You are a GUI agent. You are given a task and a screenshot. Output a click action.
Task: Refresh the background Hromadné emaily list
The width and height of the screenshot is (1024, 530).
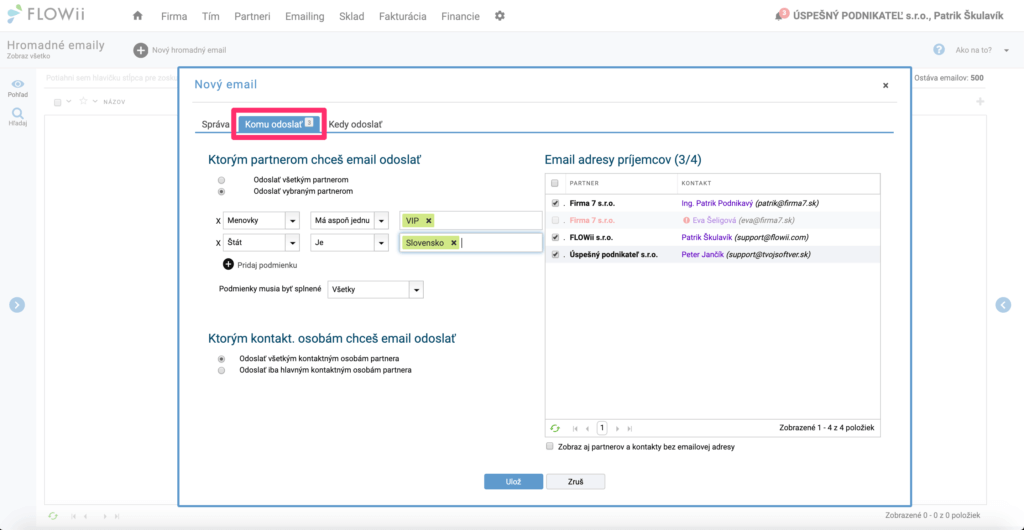[x=54, y=516]
